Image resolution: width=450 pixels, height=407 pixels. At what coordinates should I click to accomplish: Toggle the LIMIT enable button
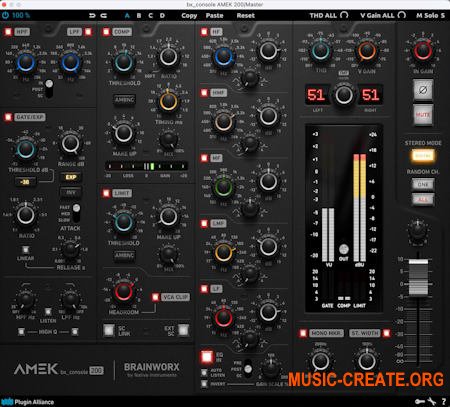106,193
